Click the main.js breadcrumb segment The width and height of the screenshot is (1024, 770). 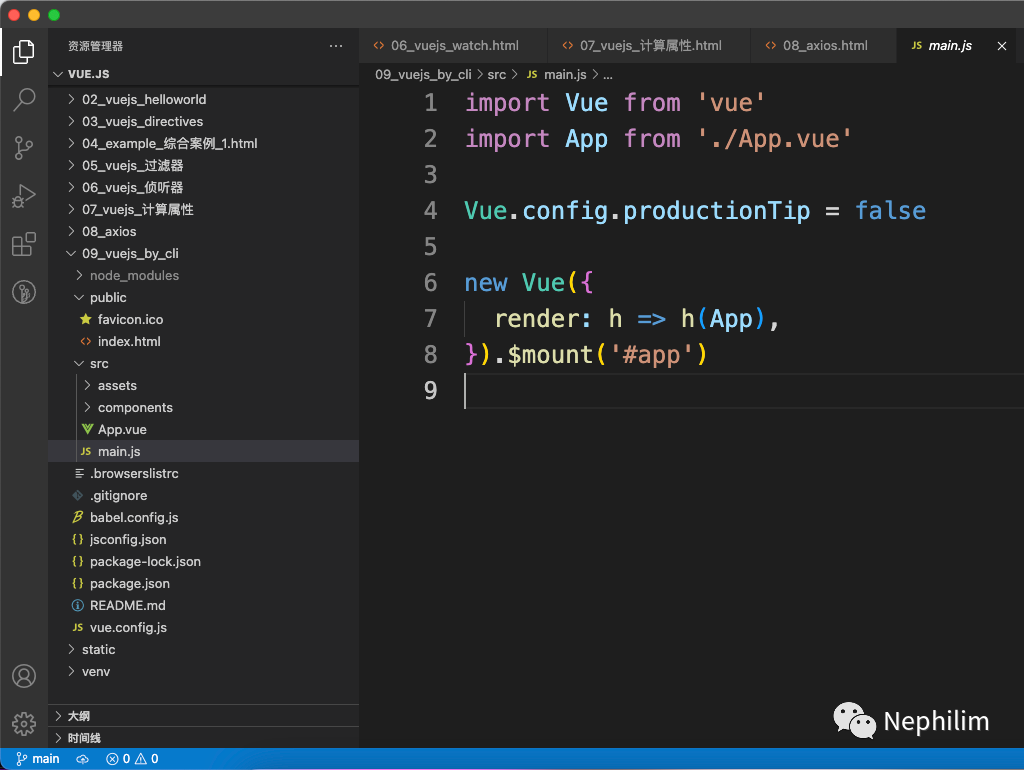tap(557, 74)
